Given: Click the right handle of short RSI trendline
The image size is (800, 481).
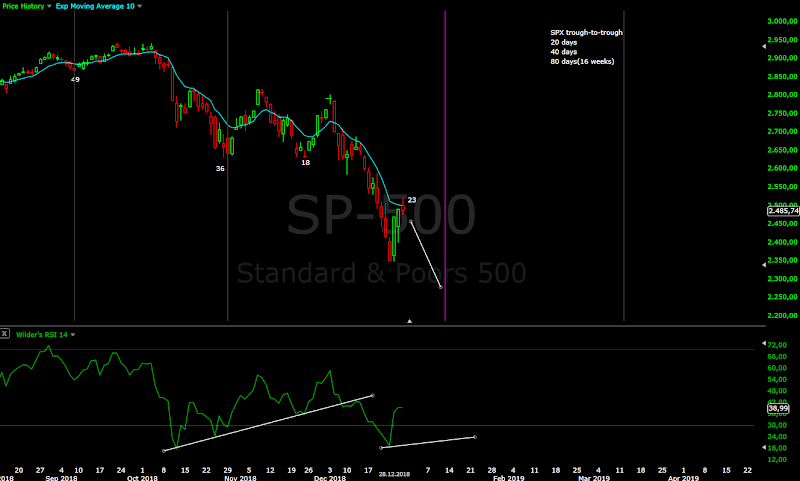Looking at the screenshot, I should (475, 437).
